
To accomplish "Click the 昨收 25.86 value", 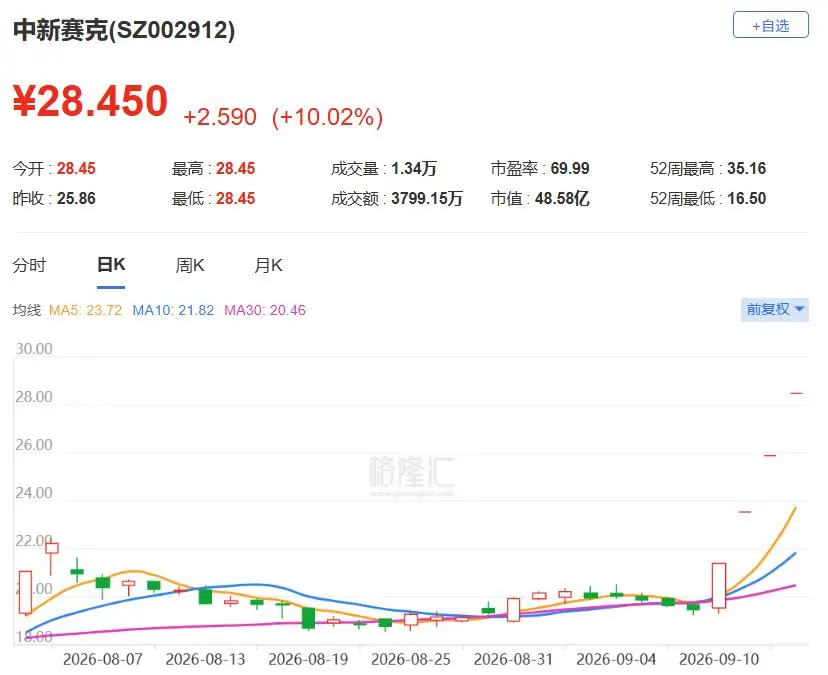I will tap(76, 199).
